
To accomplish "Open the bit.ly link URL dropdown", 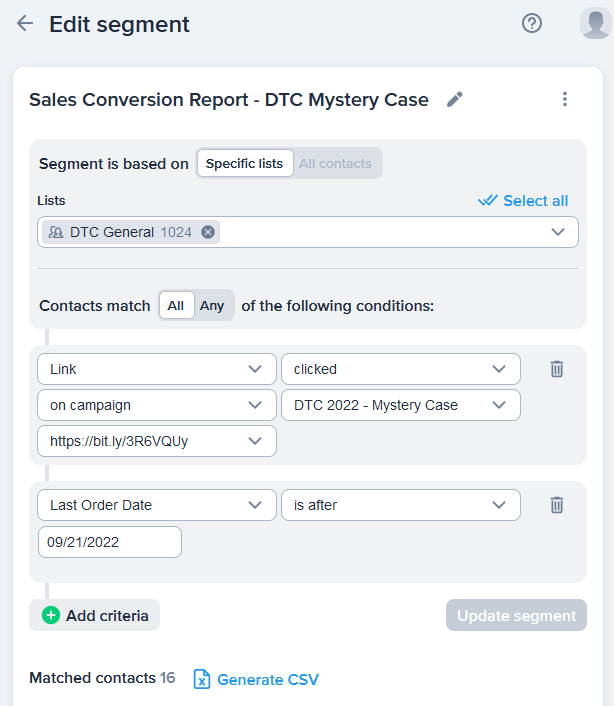I will (157, 441).
